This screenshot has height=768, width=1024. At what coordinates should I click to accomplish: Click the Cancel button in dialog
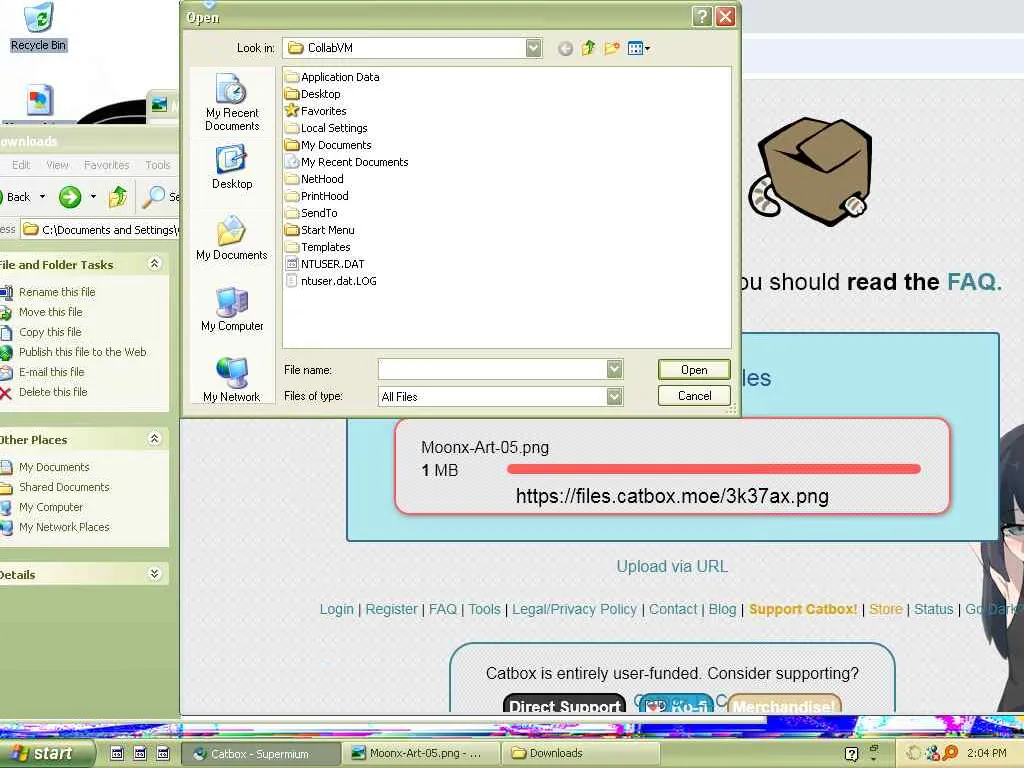pos(694,396)
